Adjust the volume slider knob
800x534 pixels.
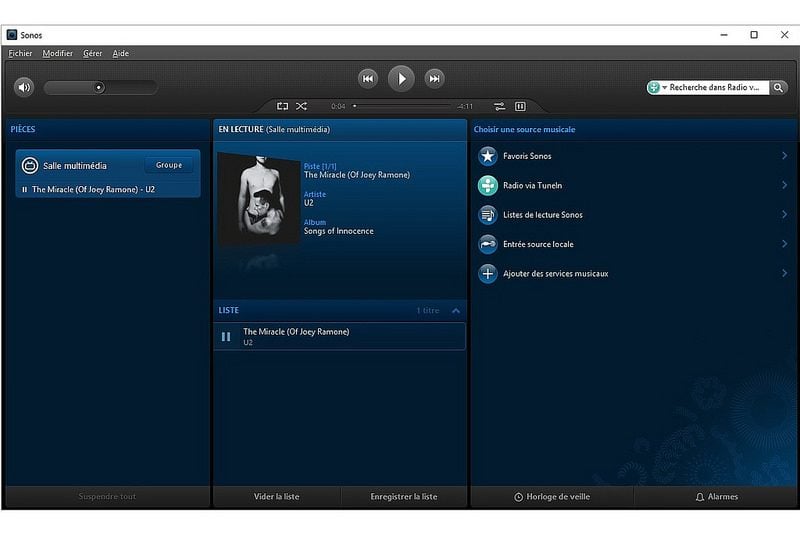tap(99, 87)
